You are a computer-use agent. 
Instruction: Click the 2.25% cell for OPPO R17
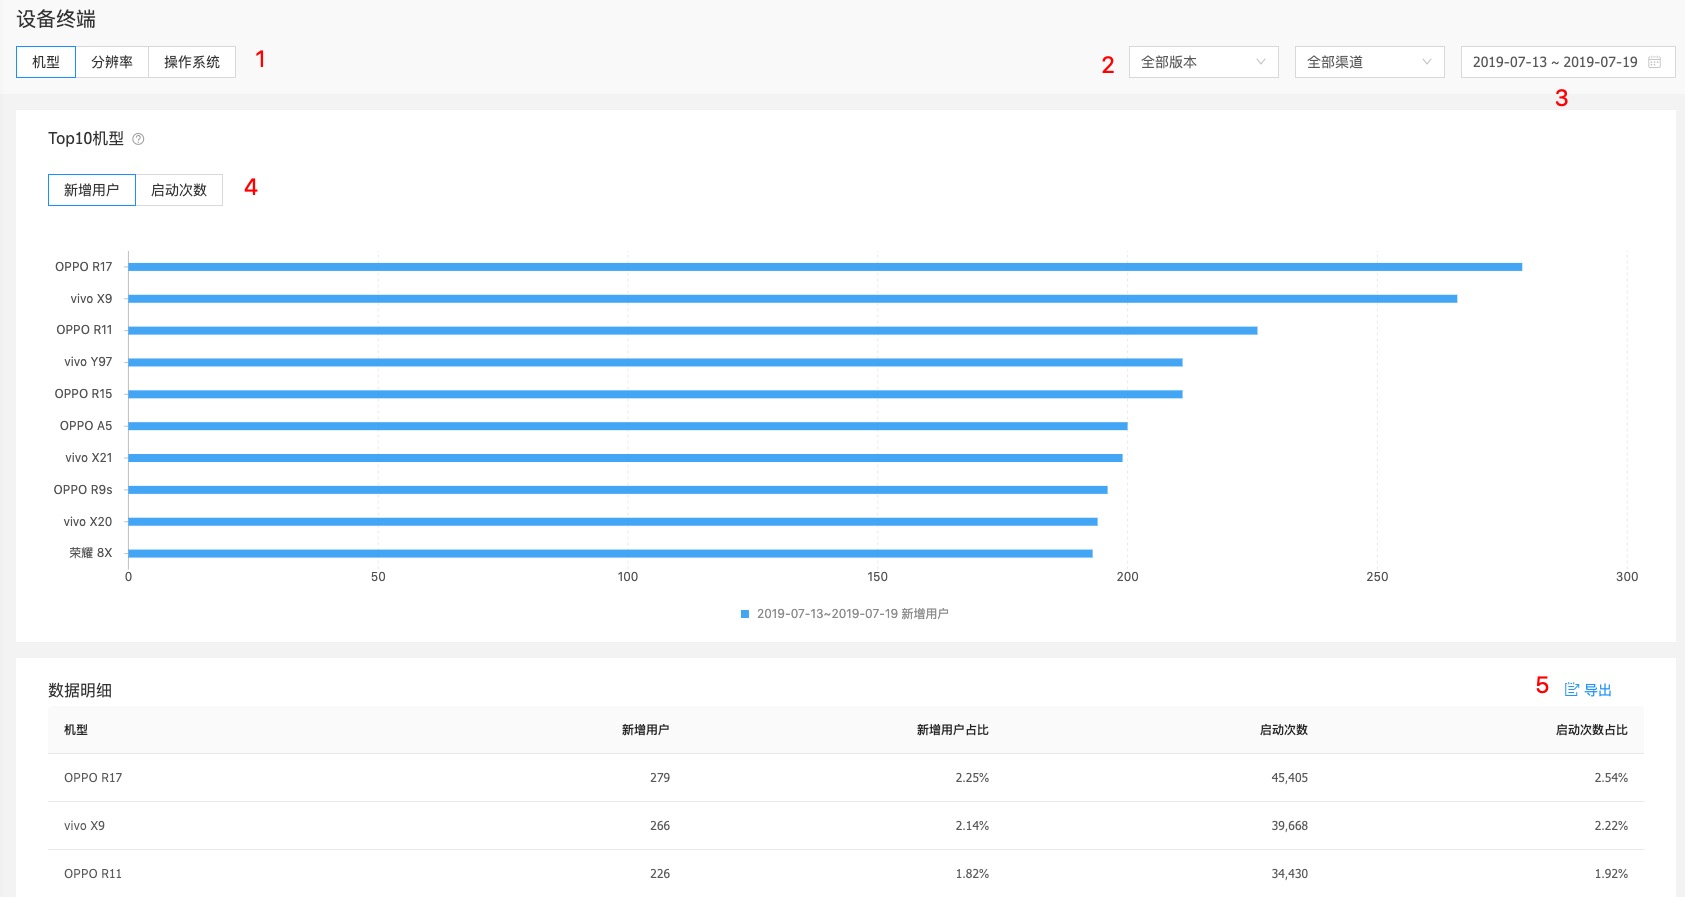pos(972,778)
